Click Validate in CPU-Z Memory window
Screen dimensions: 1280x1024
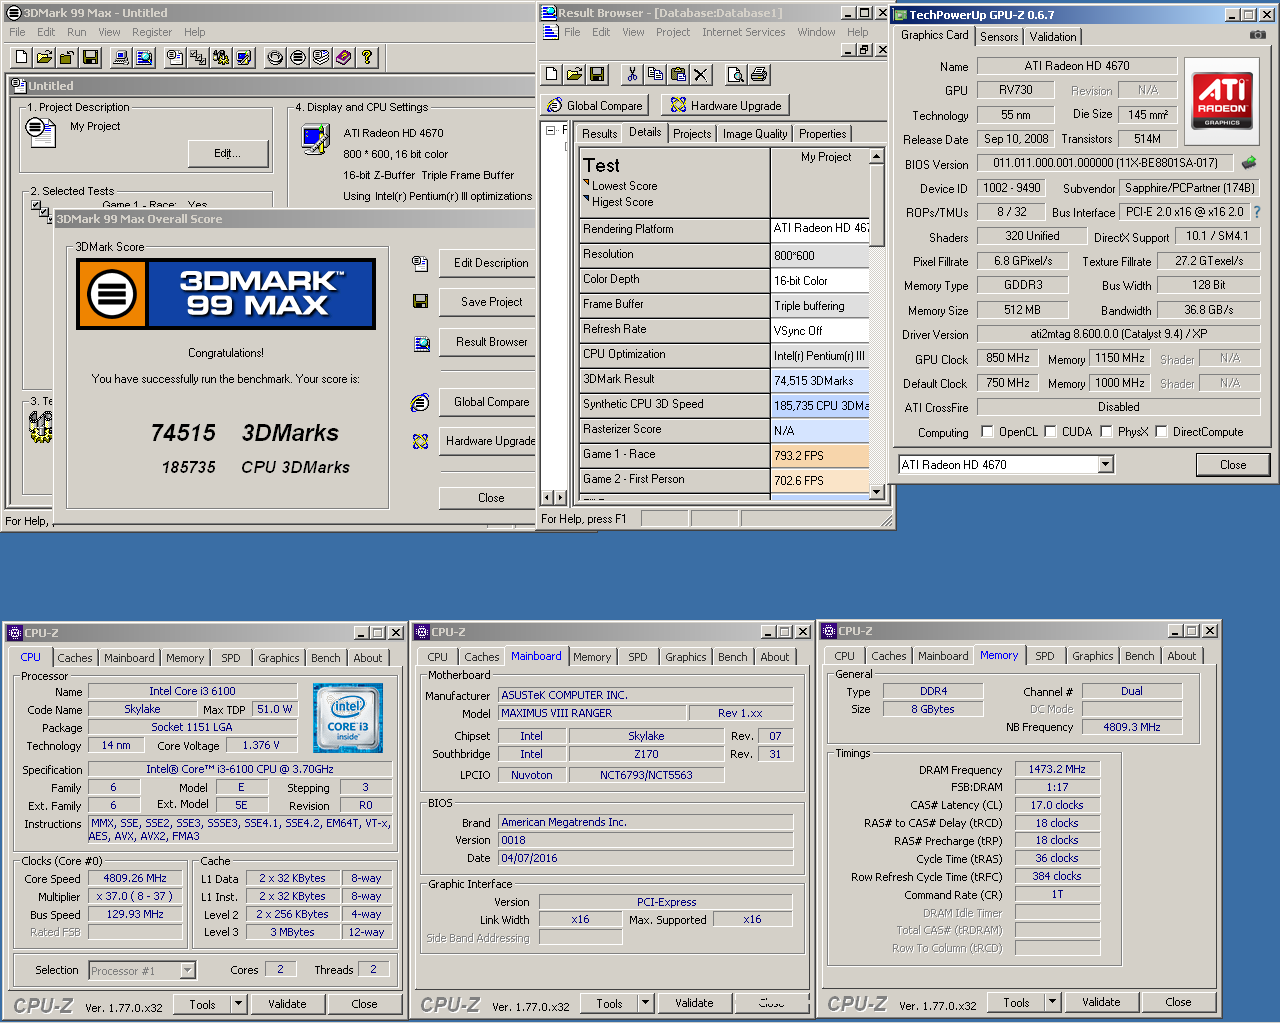1101,1002
